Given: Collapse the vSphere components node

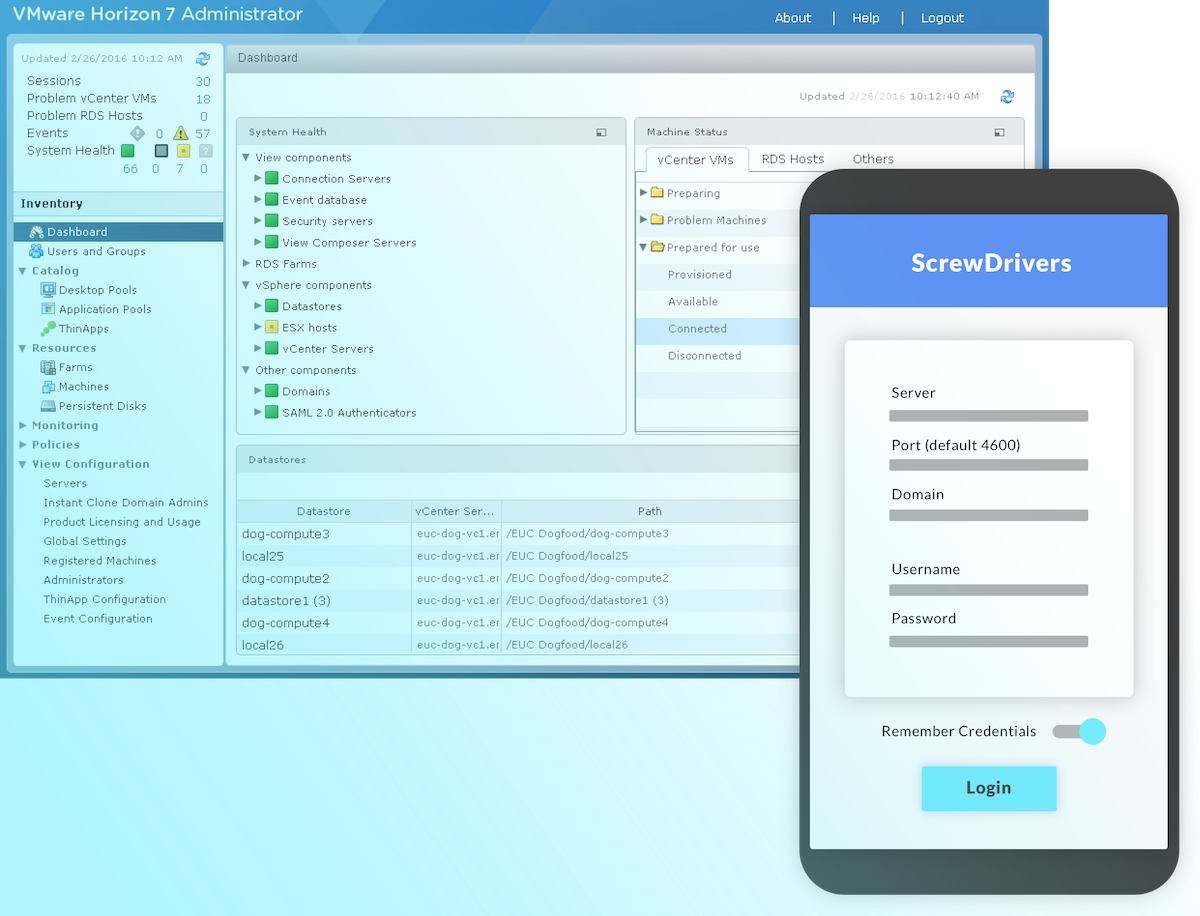Looking at the screenshot, I should click(x=246, y=285).
